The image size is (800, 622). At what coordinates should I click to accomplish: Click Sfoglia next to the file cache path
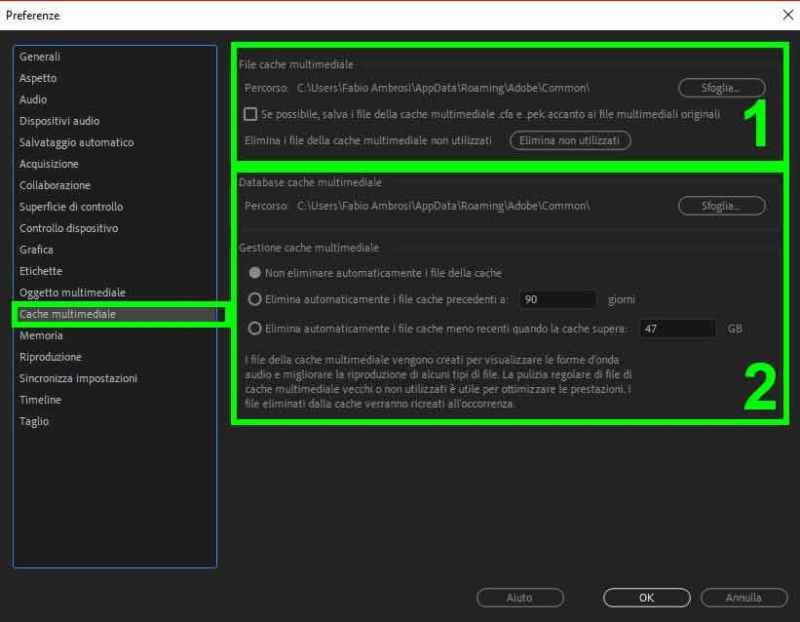click(721, 86)
